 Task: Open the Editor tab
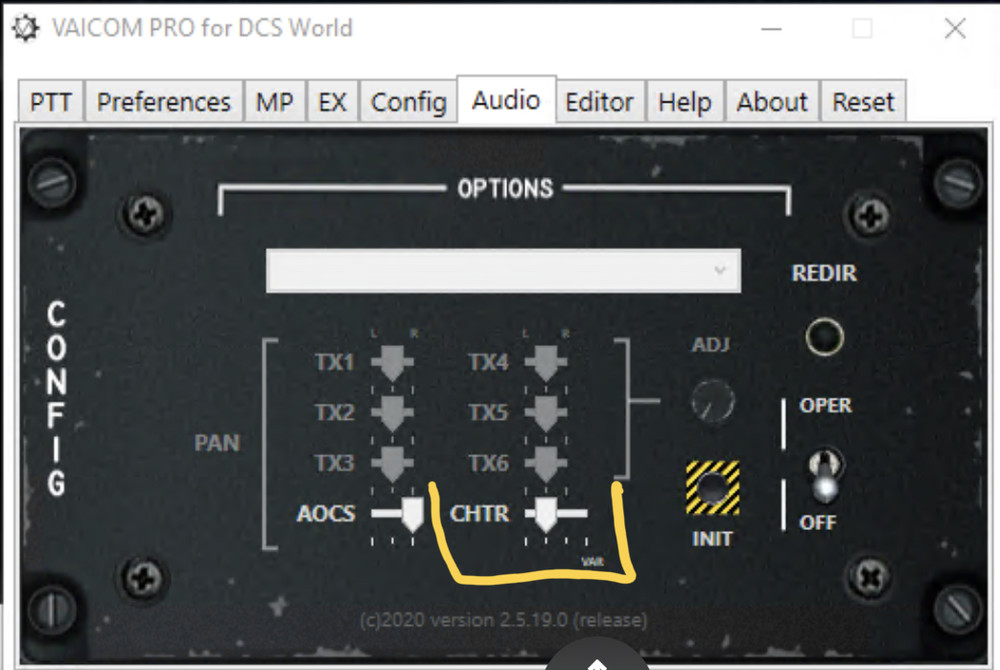tap(600, 101)
